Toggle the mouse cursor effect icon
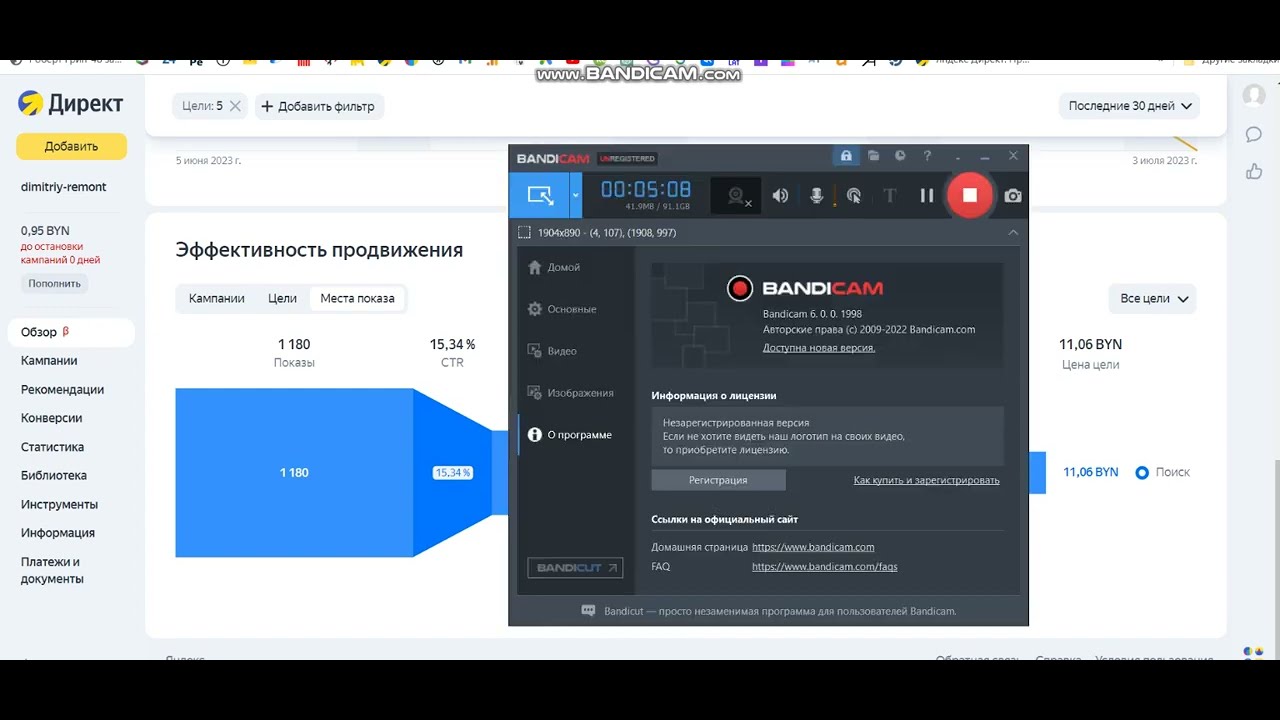Screen dimensions: 1280x720 pos(853,196)
